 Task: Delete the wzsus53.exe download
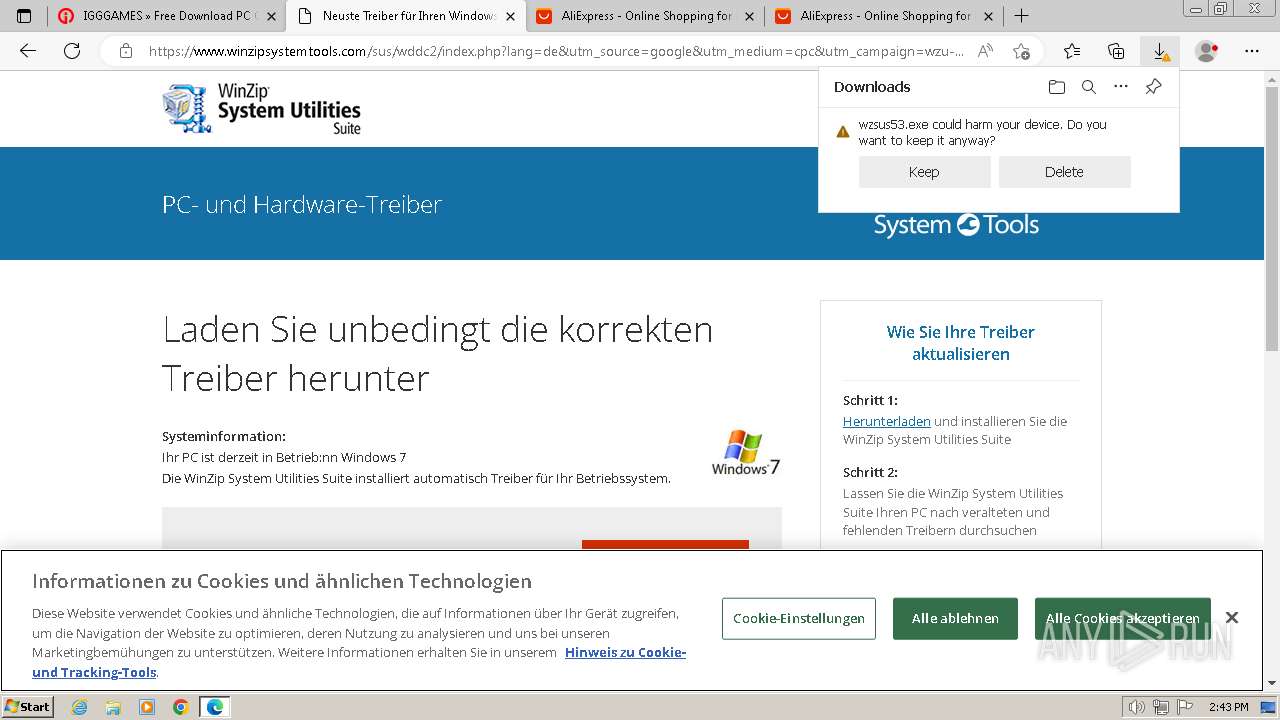point(1064,172)
